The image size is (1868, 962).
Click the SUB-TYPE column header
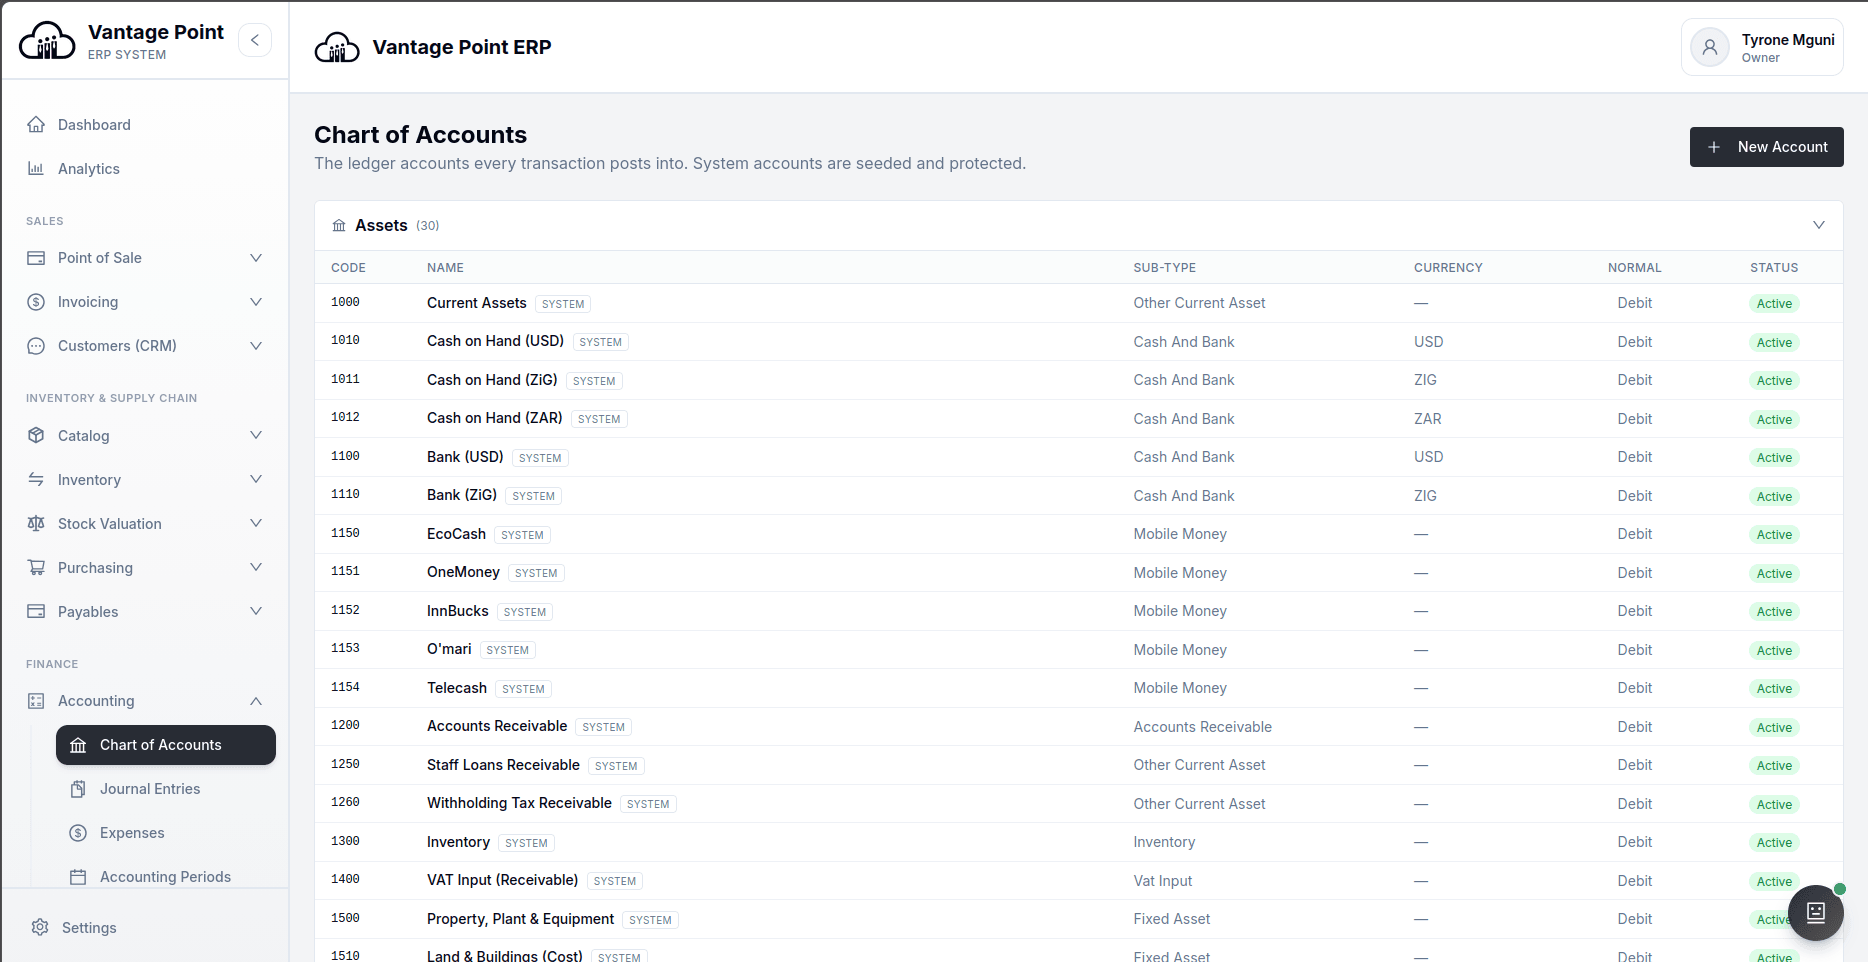pyautogui.click(x=1164, y=268)
